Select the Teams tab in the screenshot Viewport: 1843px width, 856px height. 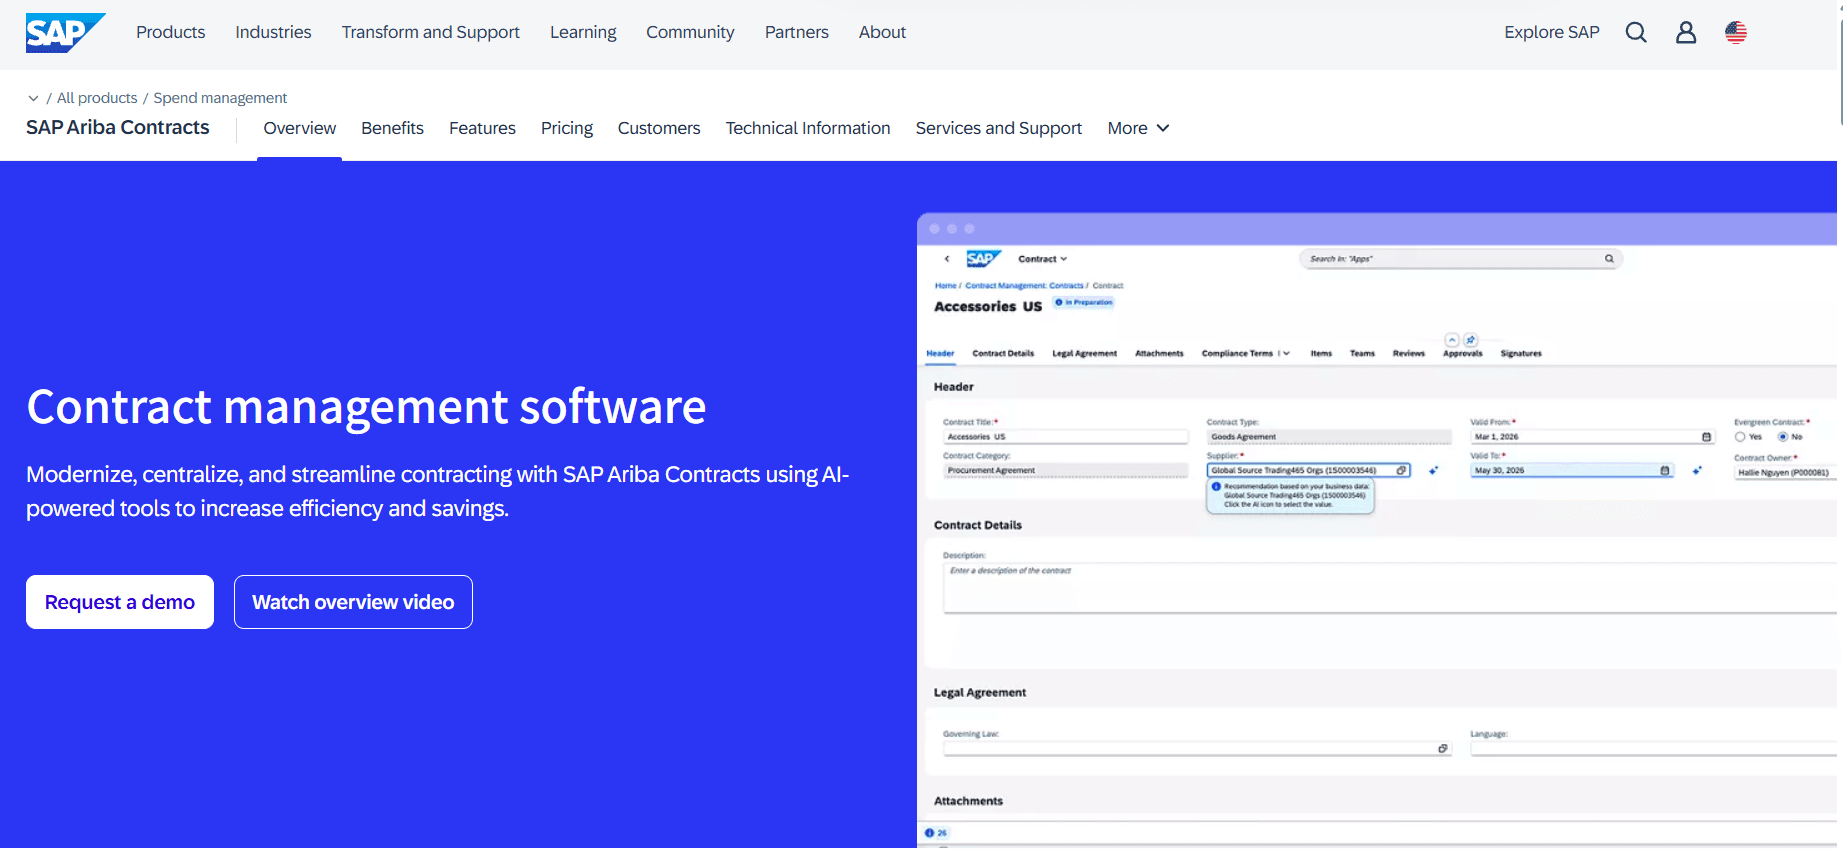(1362, 354)
